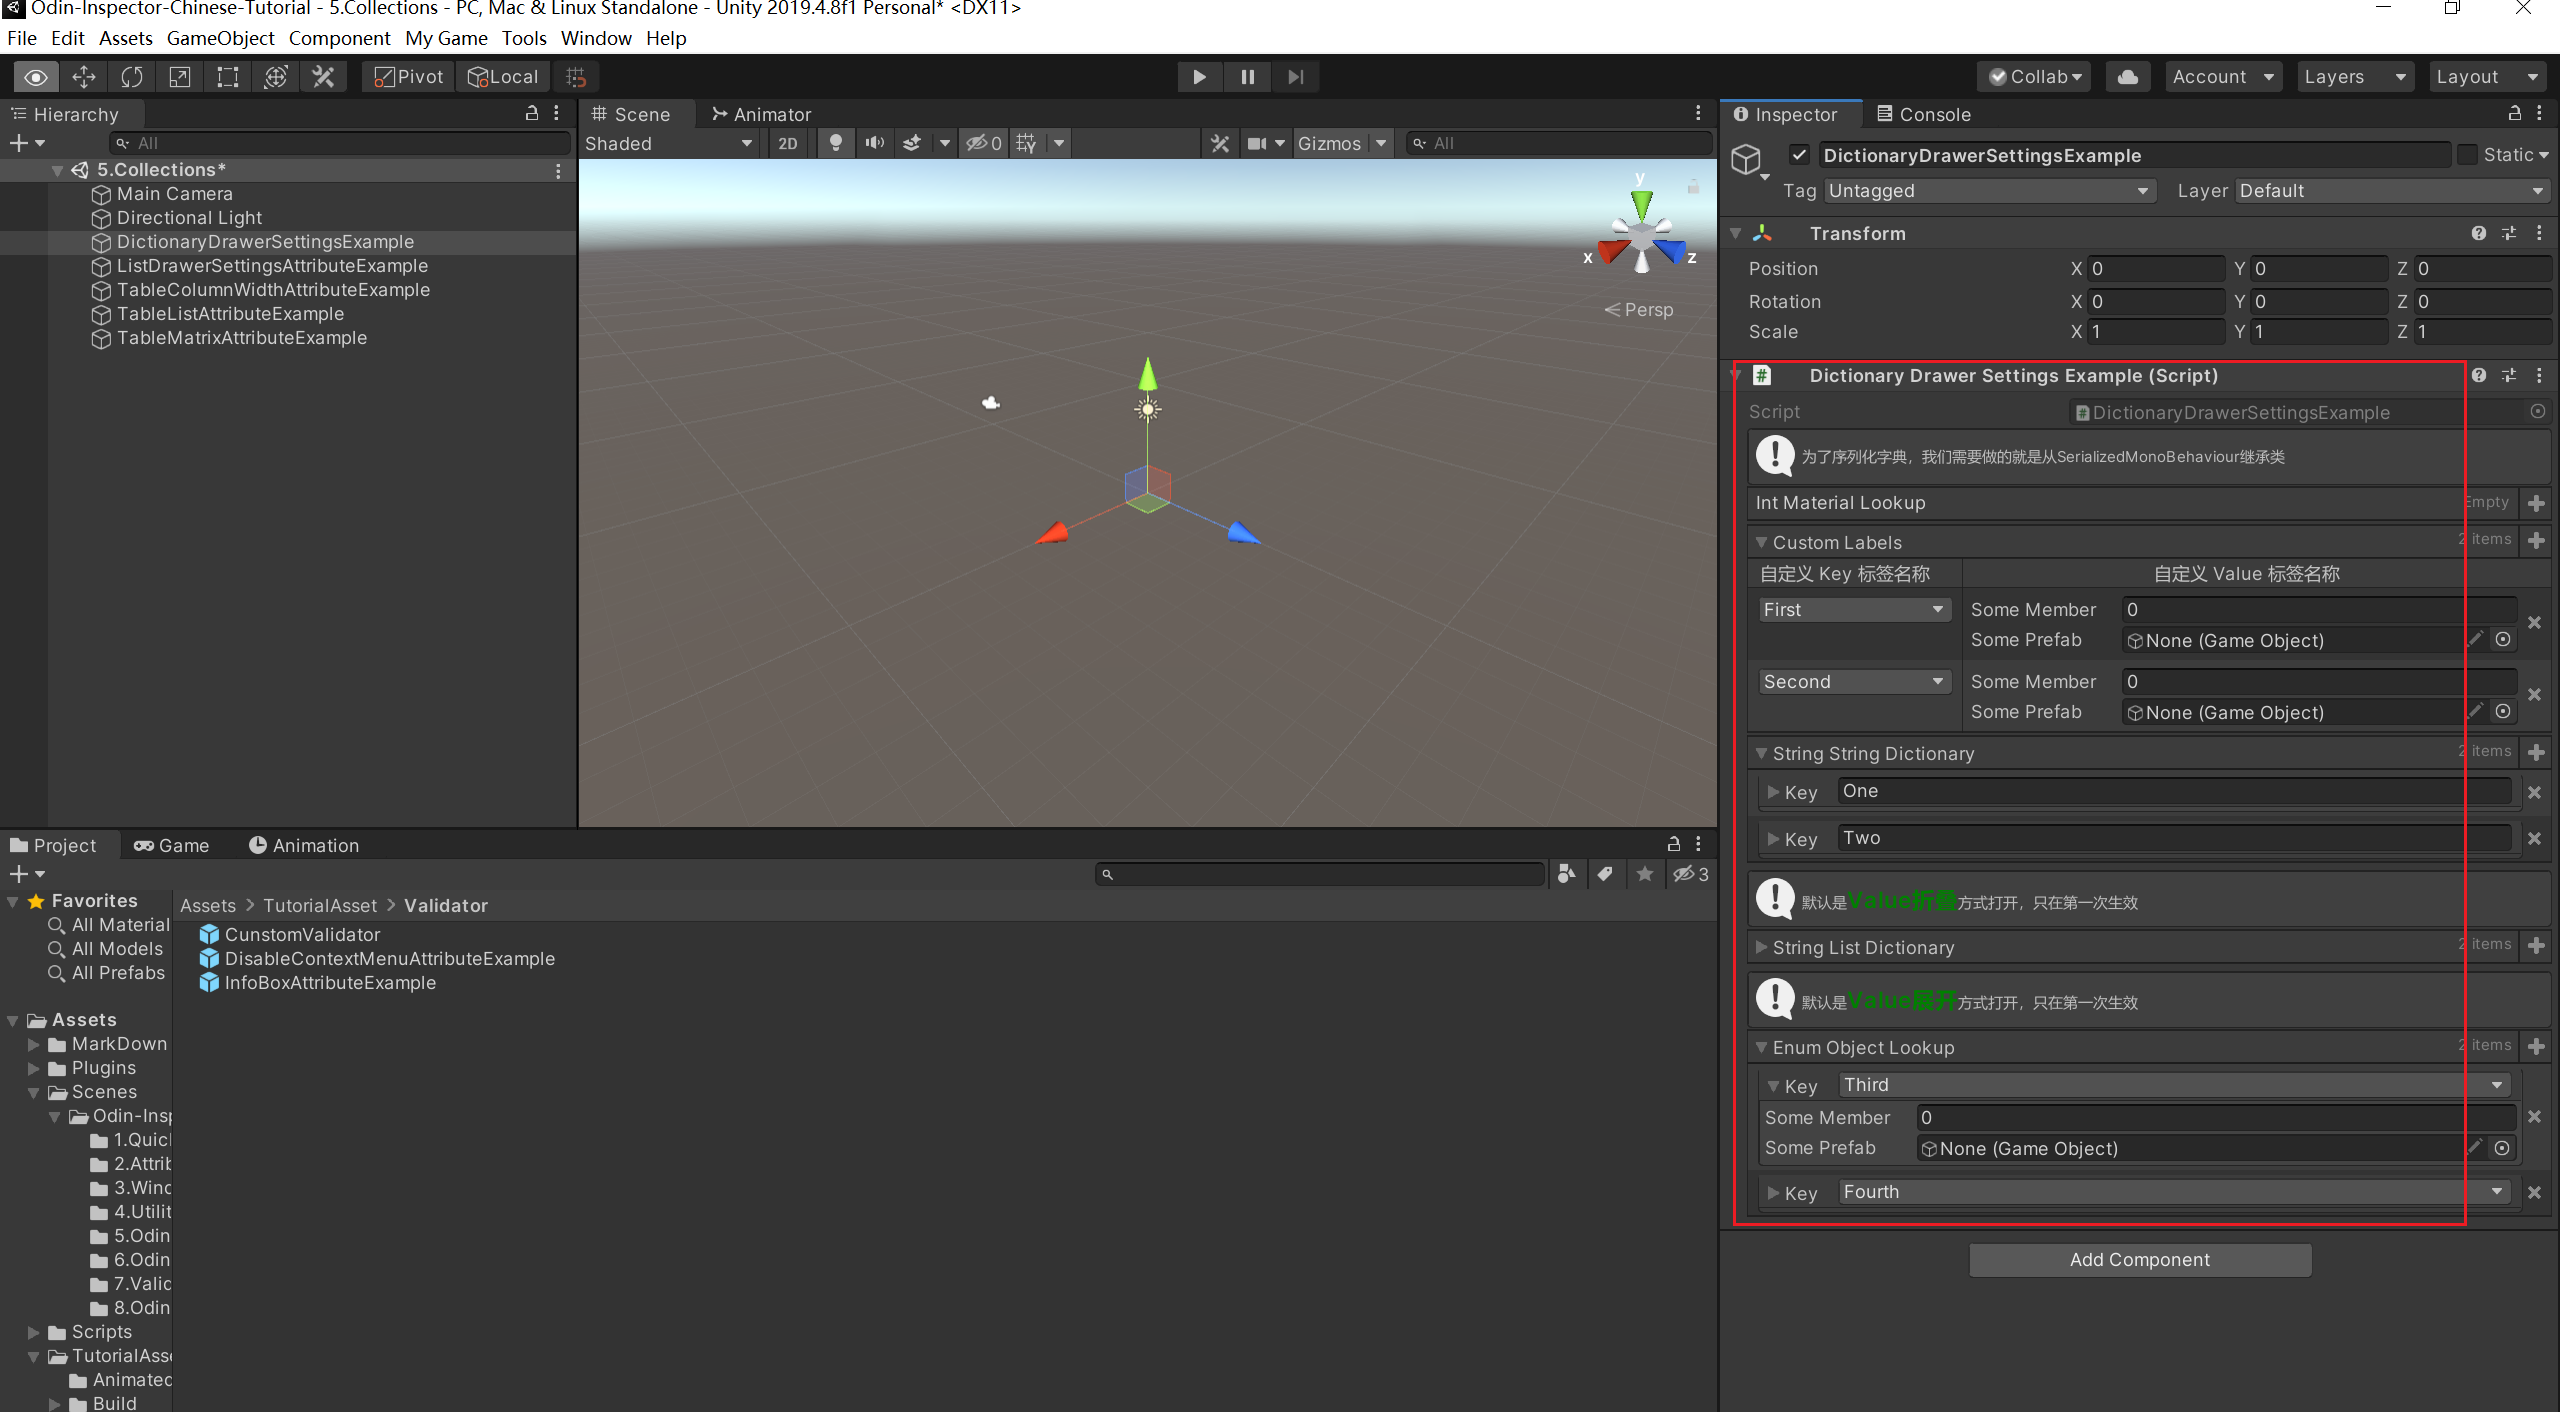This screenshot has height=1412, width=2560.
Task: Click Project search field
Action: [x=1320, y=874]
